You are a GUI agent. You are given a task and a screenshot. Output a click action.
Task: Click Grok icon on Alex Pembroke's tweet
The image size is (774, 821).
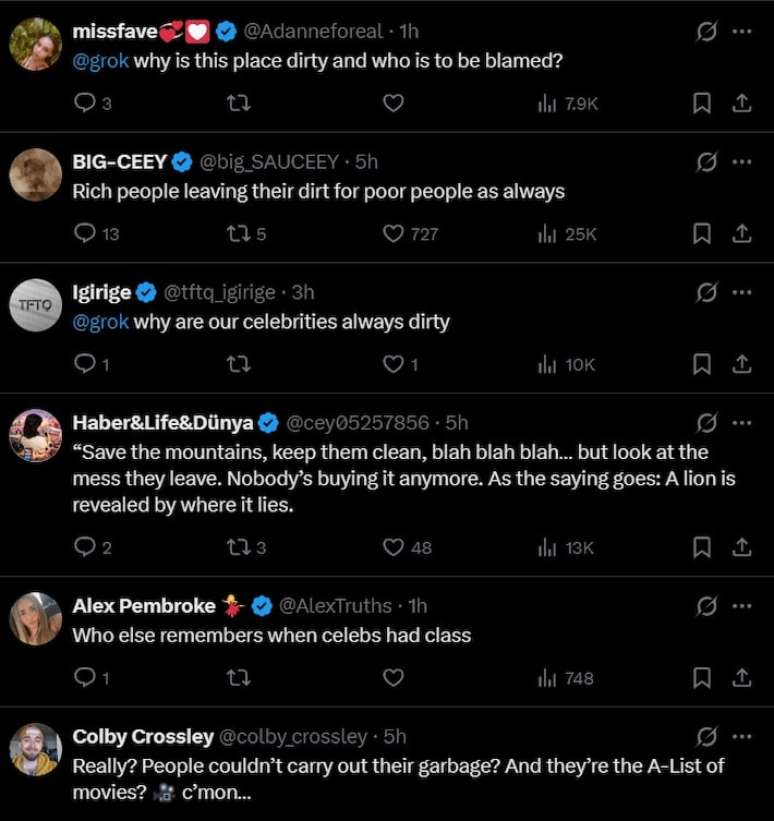[x=706, y=606]
